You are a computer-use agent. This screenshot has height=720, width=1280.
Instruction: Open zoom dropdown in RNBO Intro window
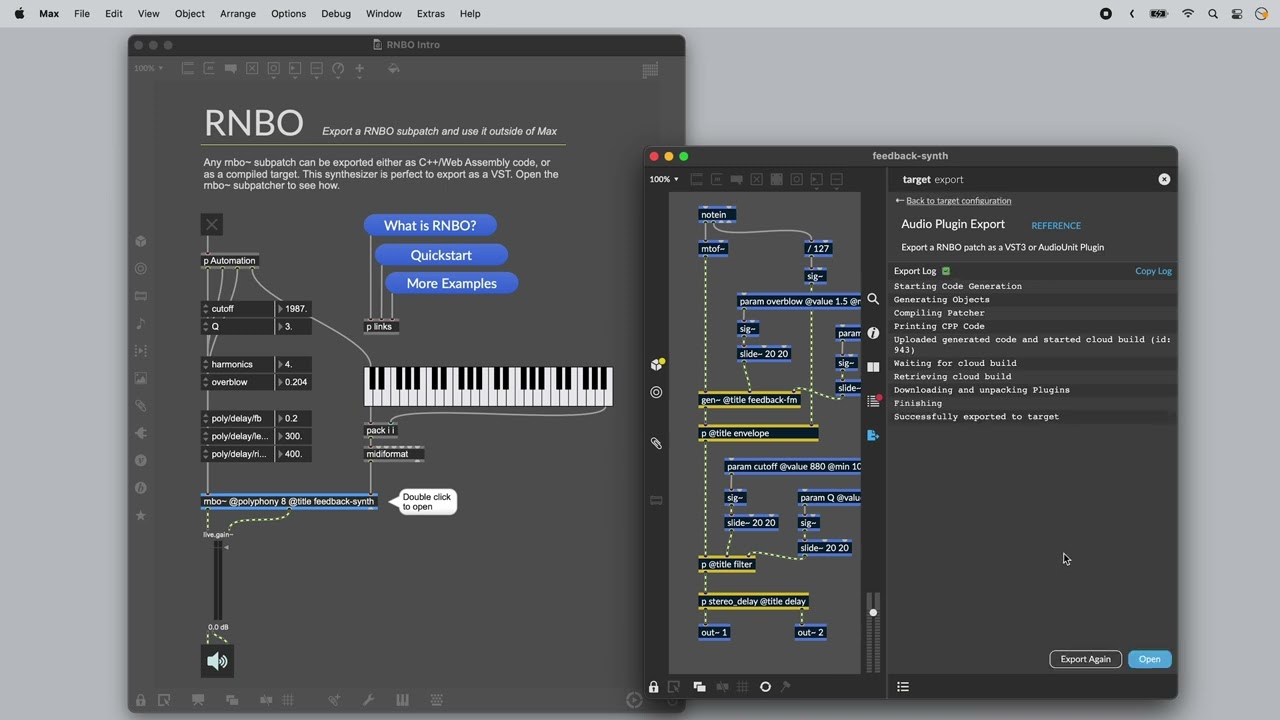click(x=148, y=69)
